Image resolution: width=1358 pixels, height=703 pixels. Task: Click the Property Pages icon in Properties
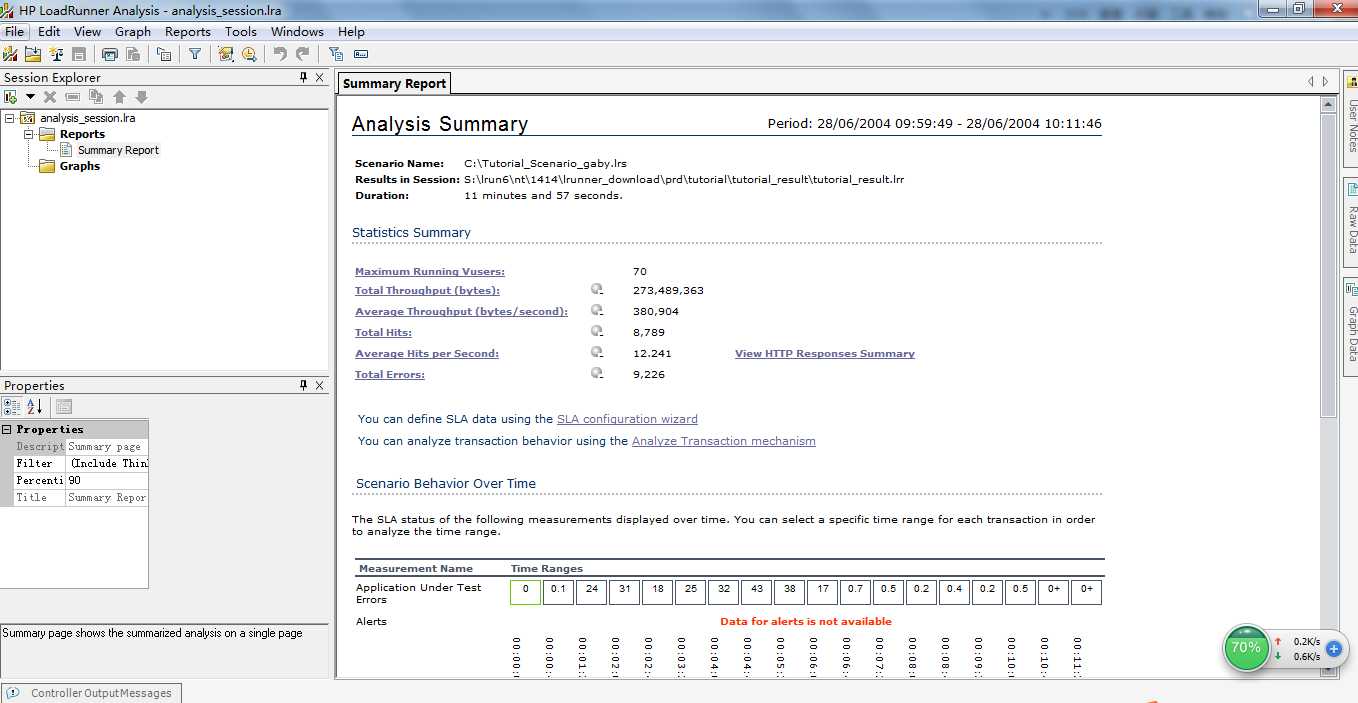[x=64, y=406]
